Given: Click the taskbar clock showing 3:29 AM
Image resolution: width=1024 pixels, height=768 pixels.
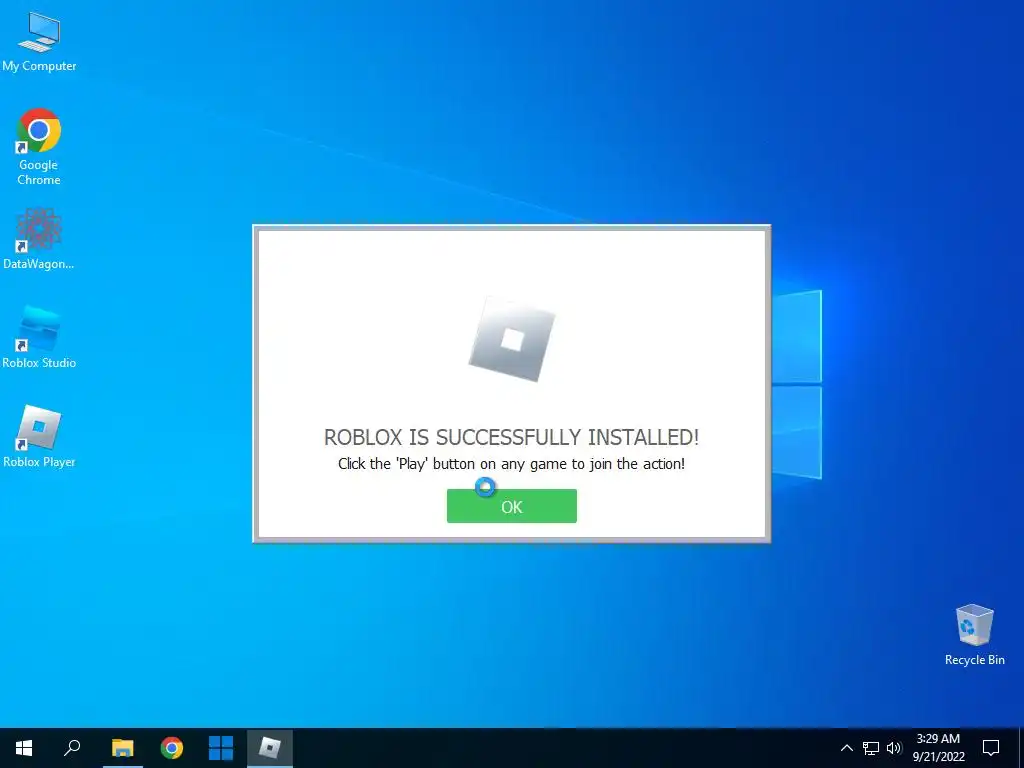Looking at the screenshot, I should (x=938, y=748).
